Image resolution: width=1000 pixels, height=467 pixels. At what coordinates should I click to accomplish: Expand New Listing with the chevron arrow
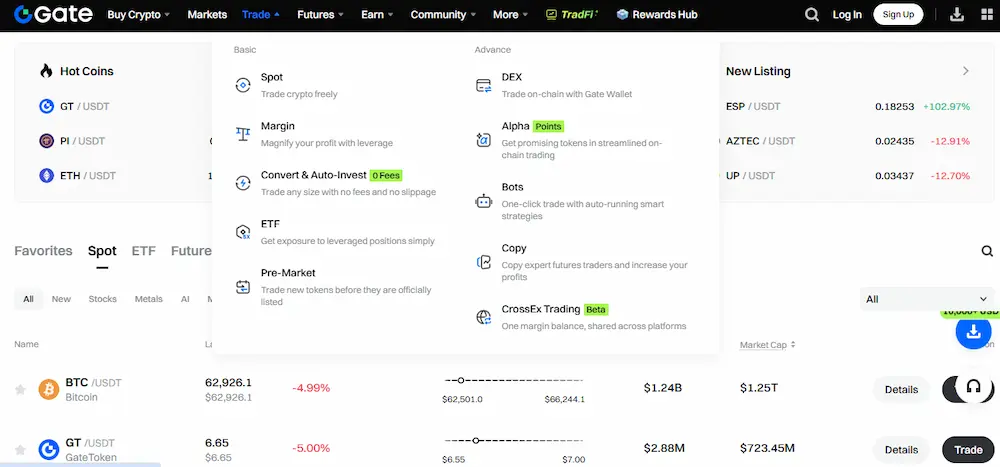pos(966,71)
